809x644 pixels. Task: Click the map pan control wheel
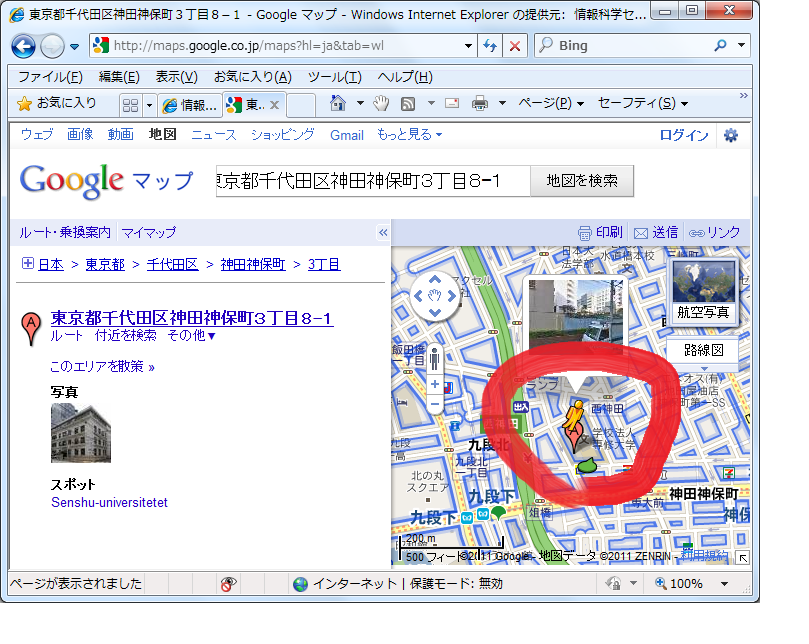pos(435,296)
